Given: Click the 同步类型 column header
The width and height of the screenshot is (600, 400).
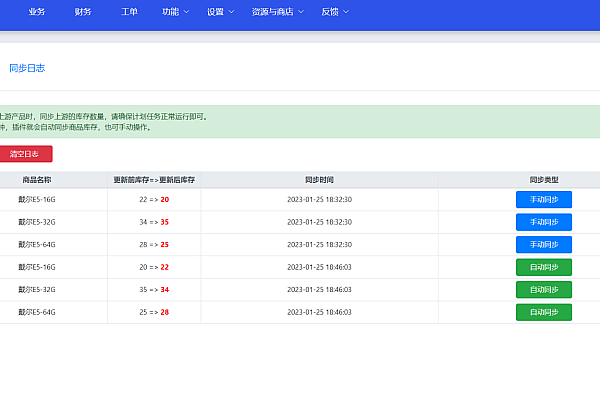Looking at the screenshot, I should pos(544,180).
